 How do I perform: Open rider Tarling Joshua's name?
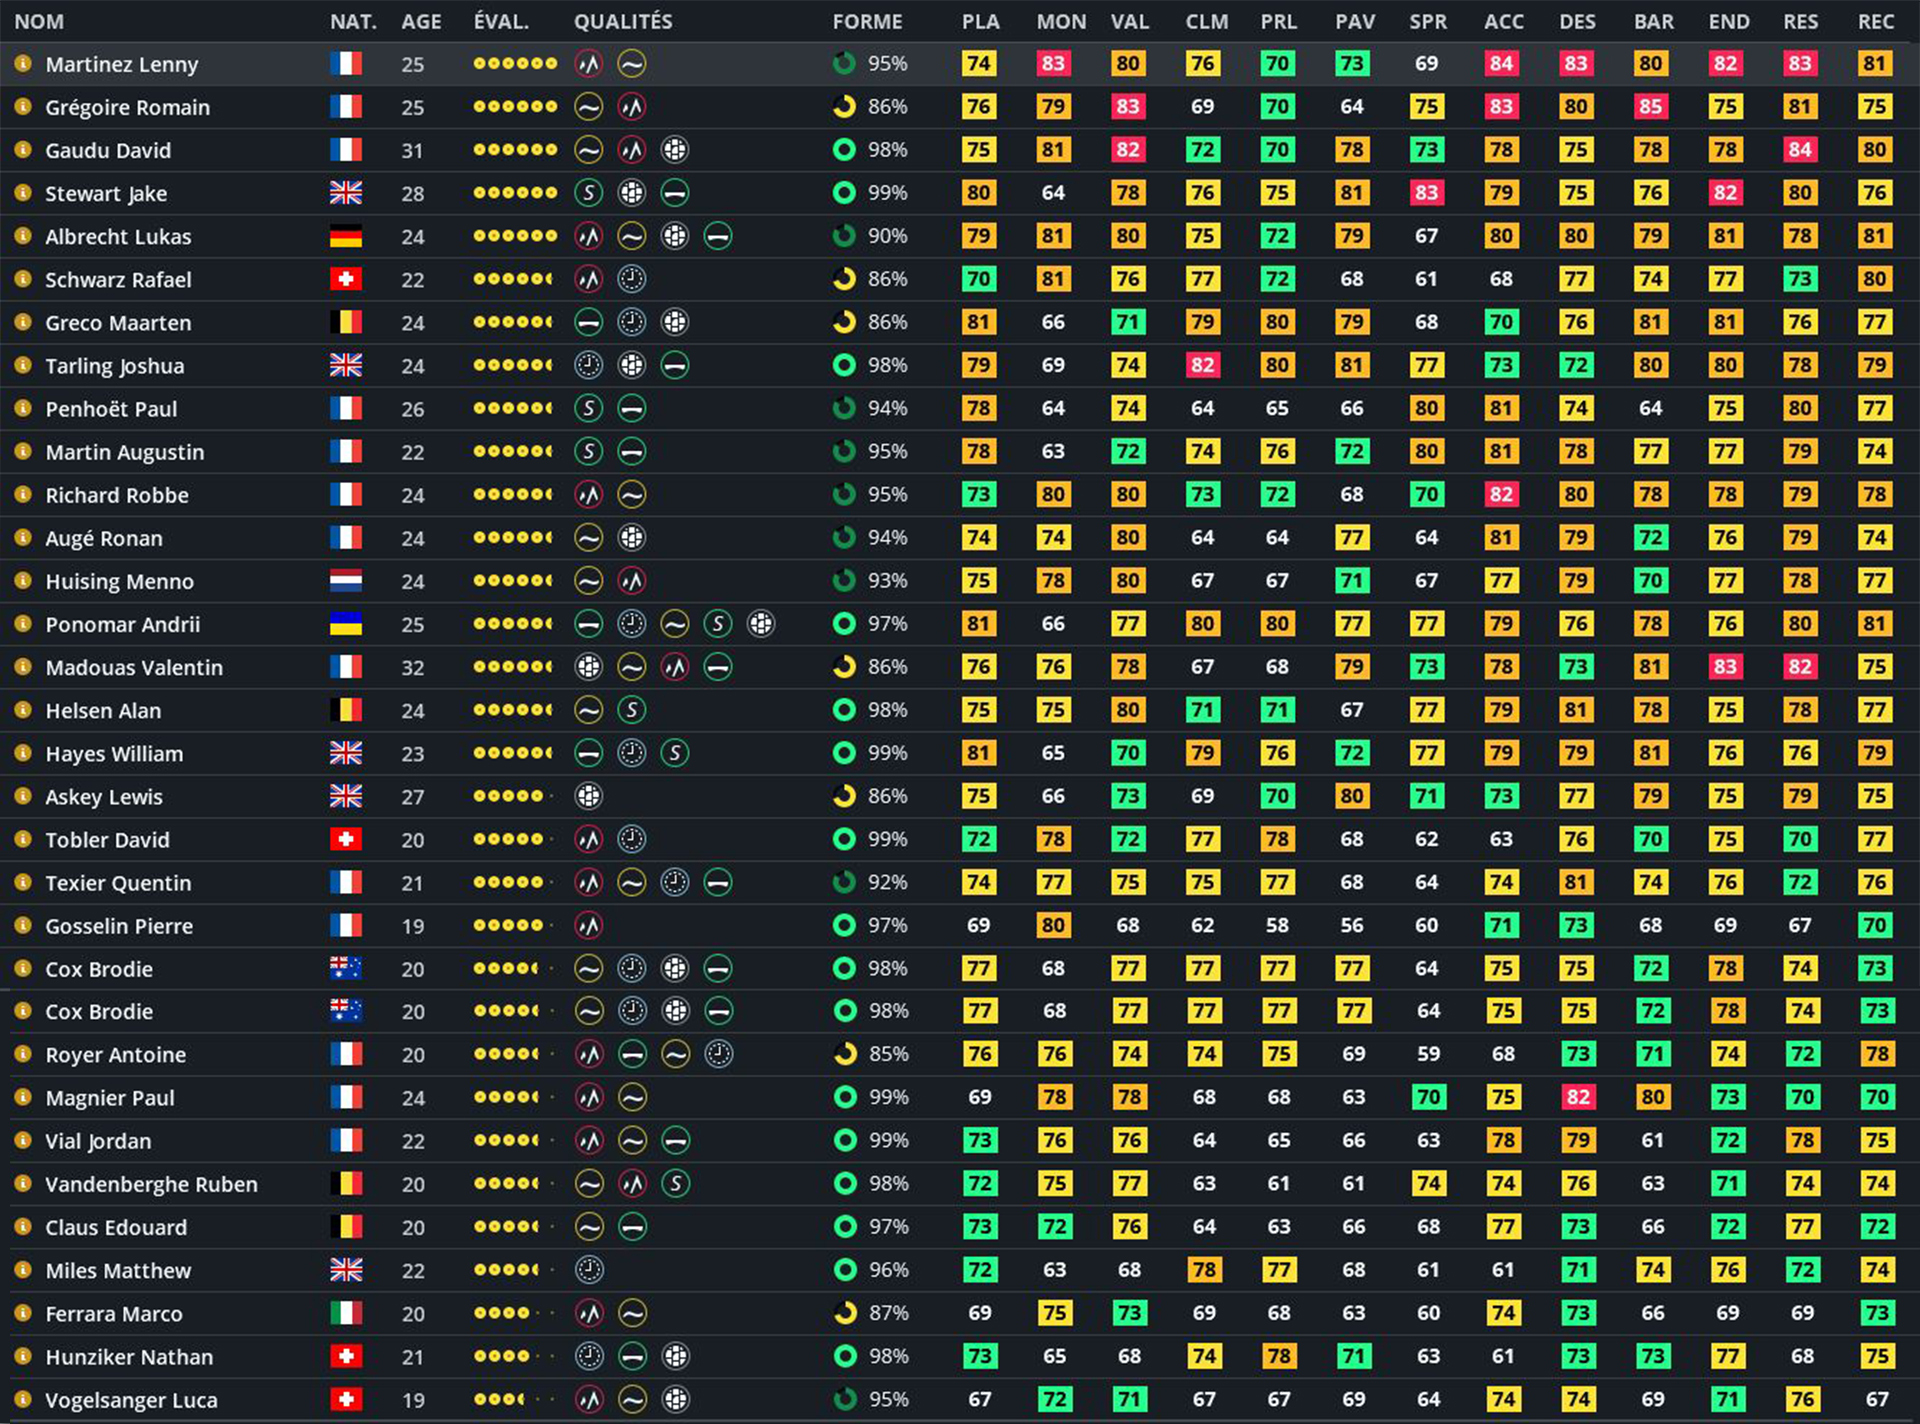pyautogui.click(x=114, y=366)
